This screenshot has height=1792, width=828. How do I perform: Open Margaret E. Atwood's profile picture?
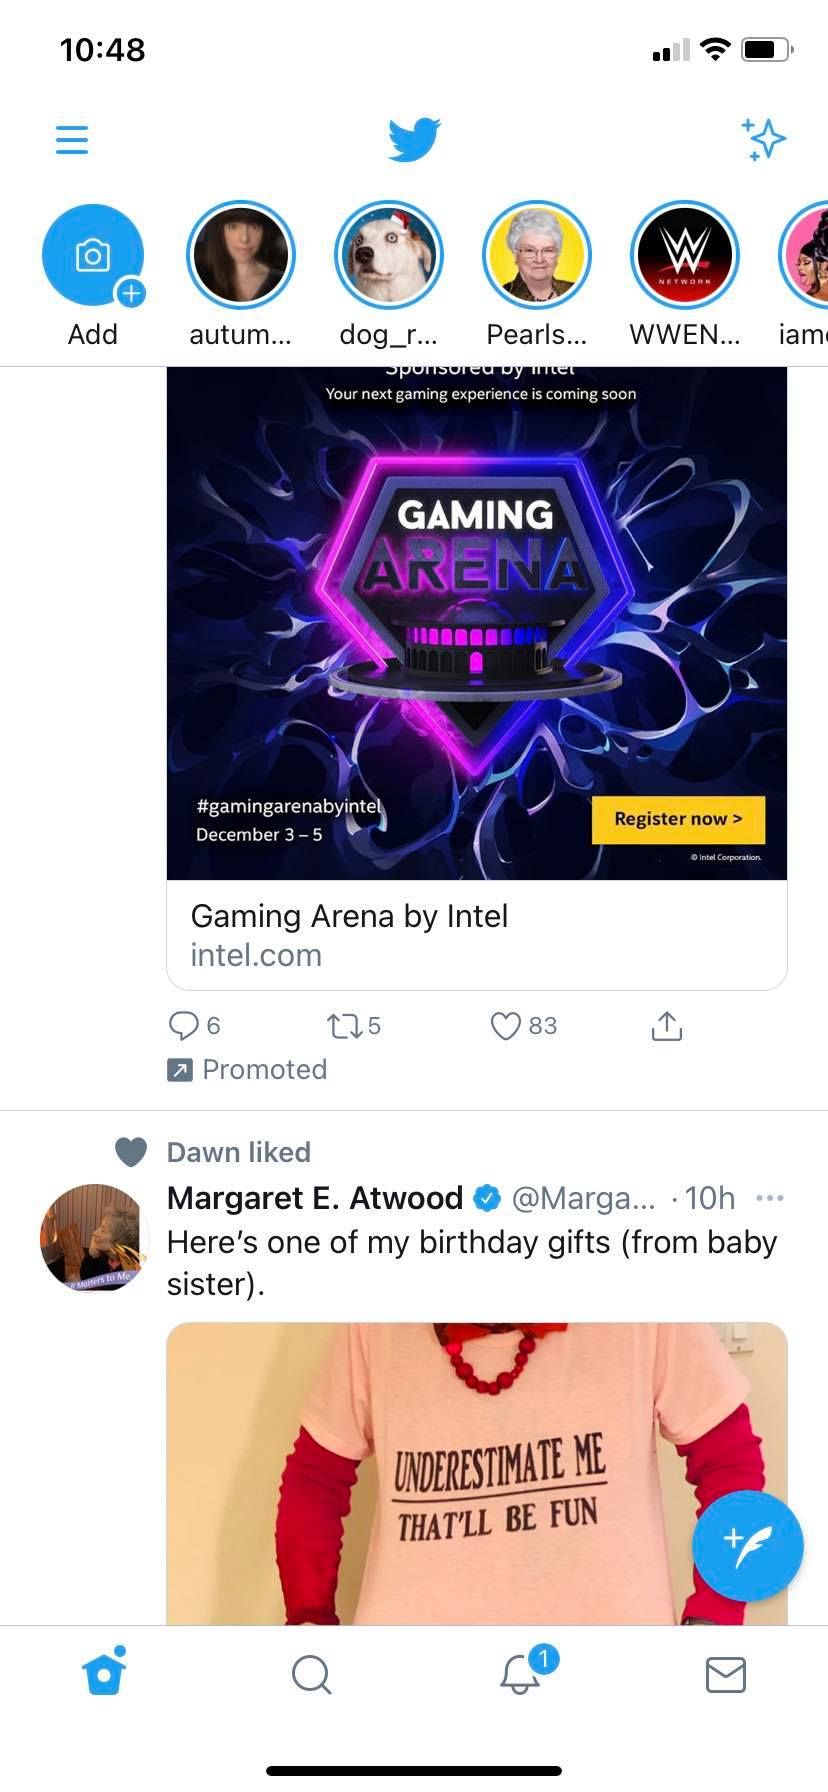[93, 1238]
